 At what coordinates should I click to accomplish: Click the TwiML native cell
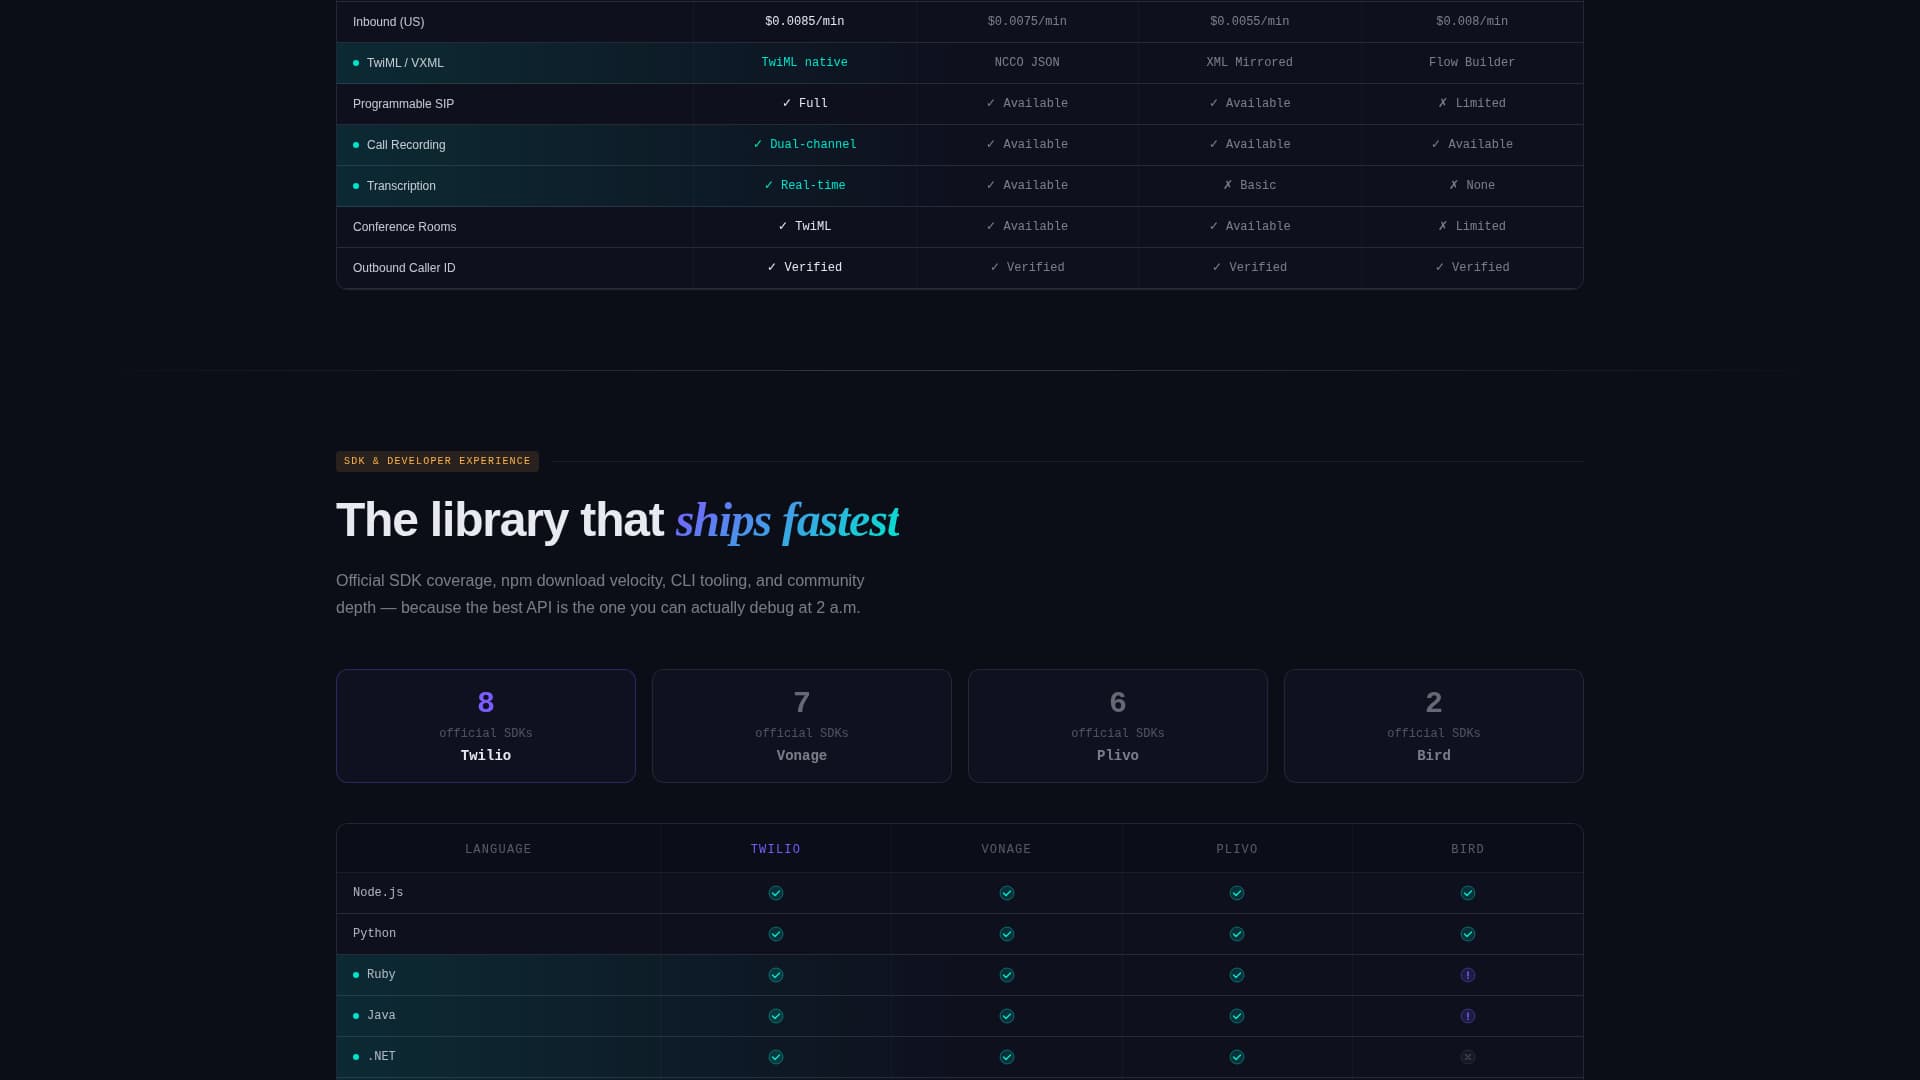coord(805,62)
